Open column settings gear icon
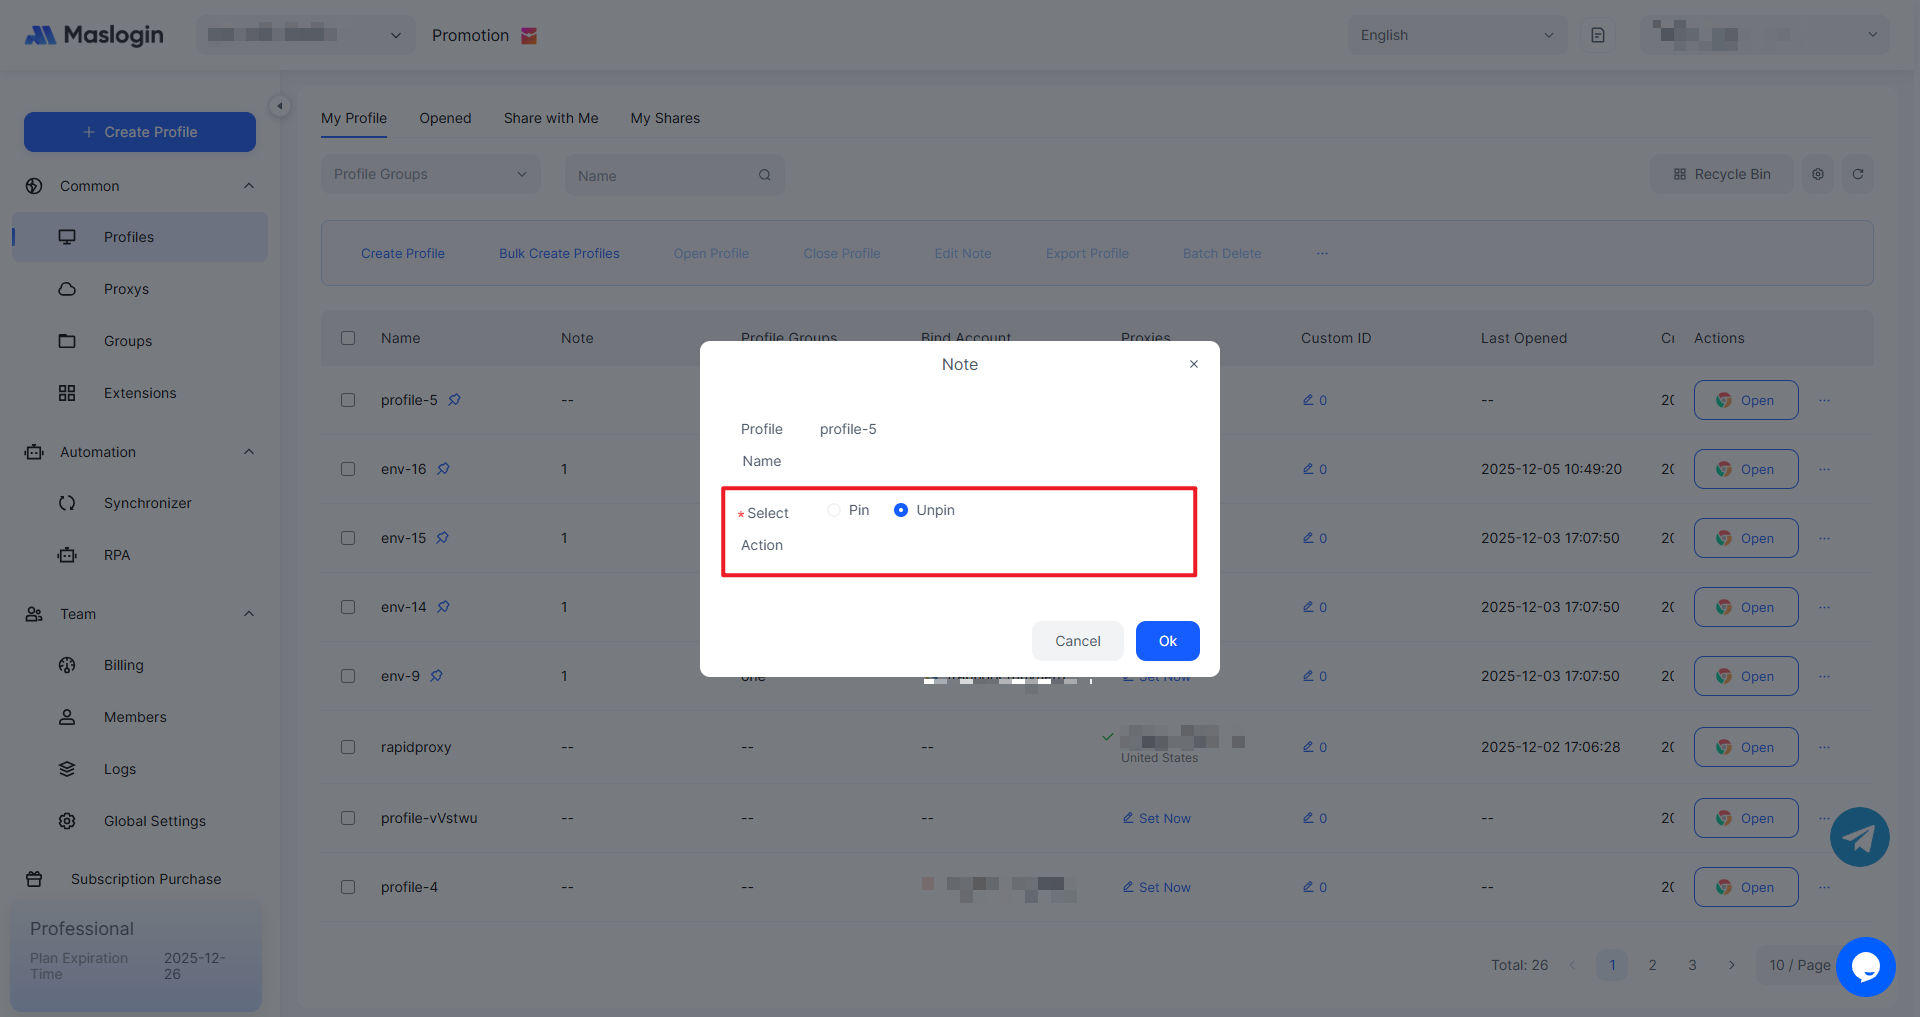Viewport: 1920px width, 1017px height. [x=1817, y=174]
